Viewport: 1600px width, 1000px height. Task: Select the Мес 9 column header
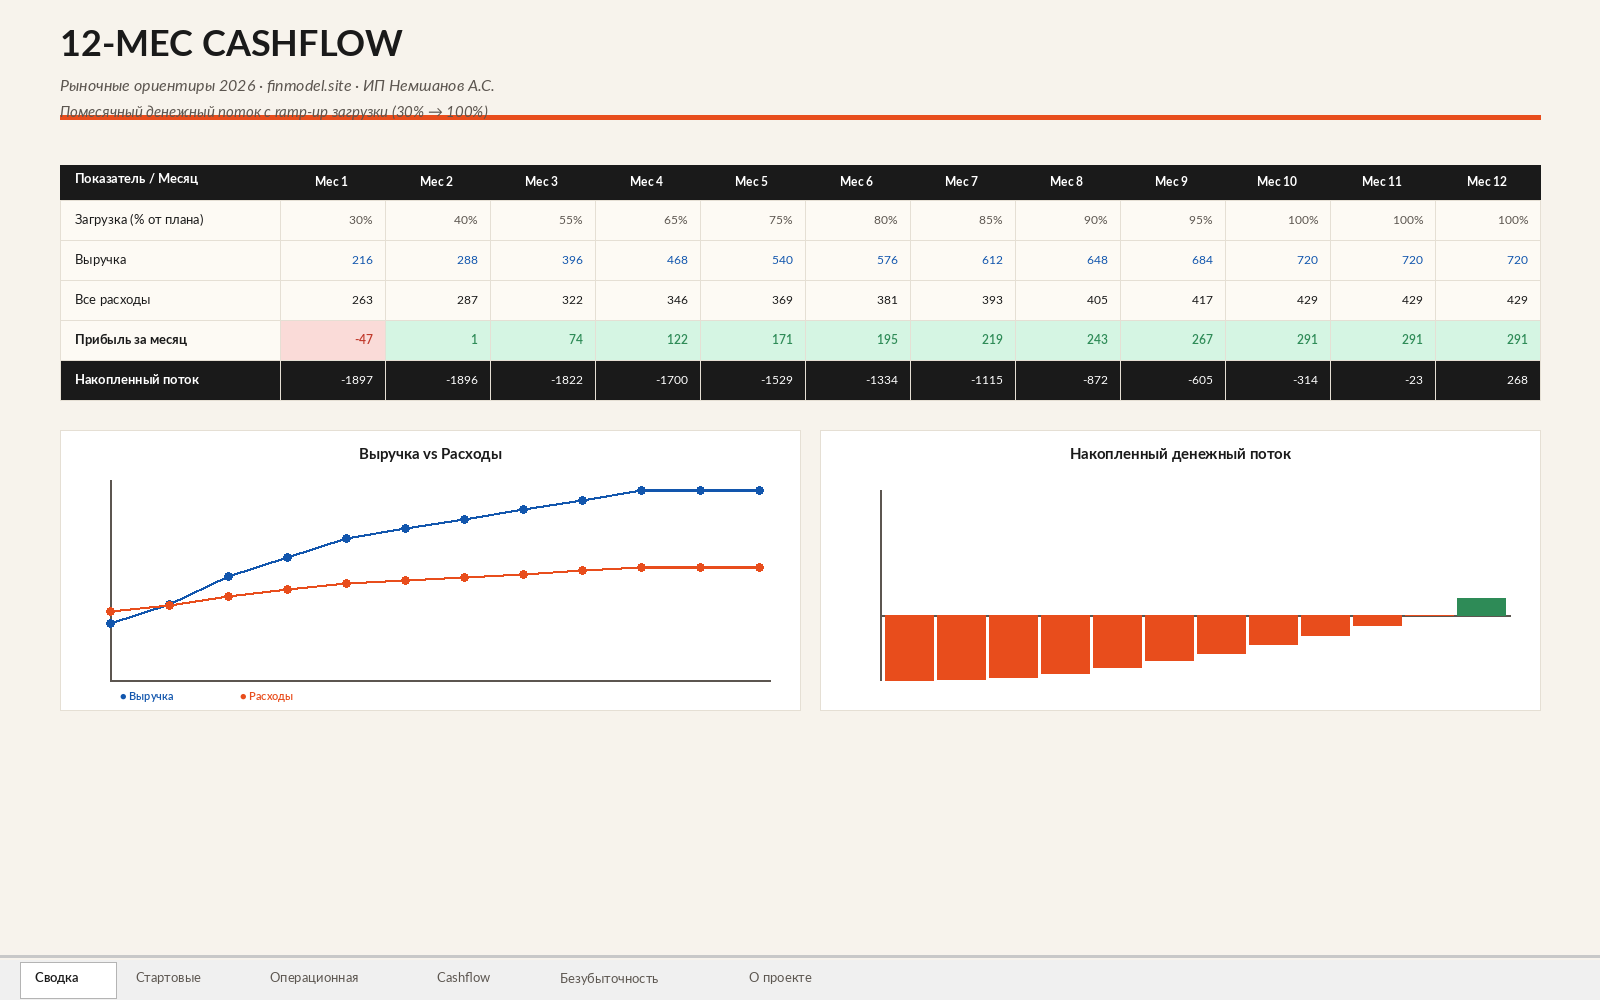[1173, 182]
